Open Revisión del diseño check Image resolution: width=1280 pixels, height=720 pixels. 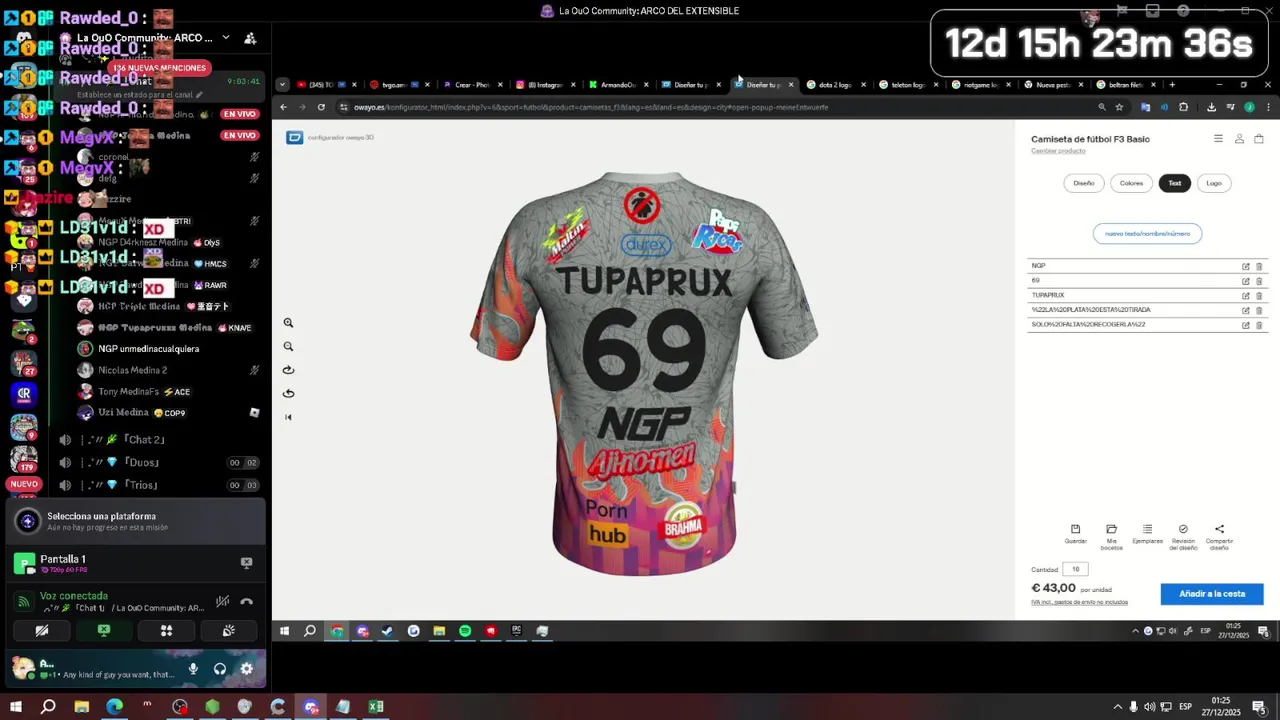(1183, 536)
